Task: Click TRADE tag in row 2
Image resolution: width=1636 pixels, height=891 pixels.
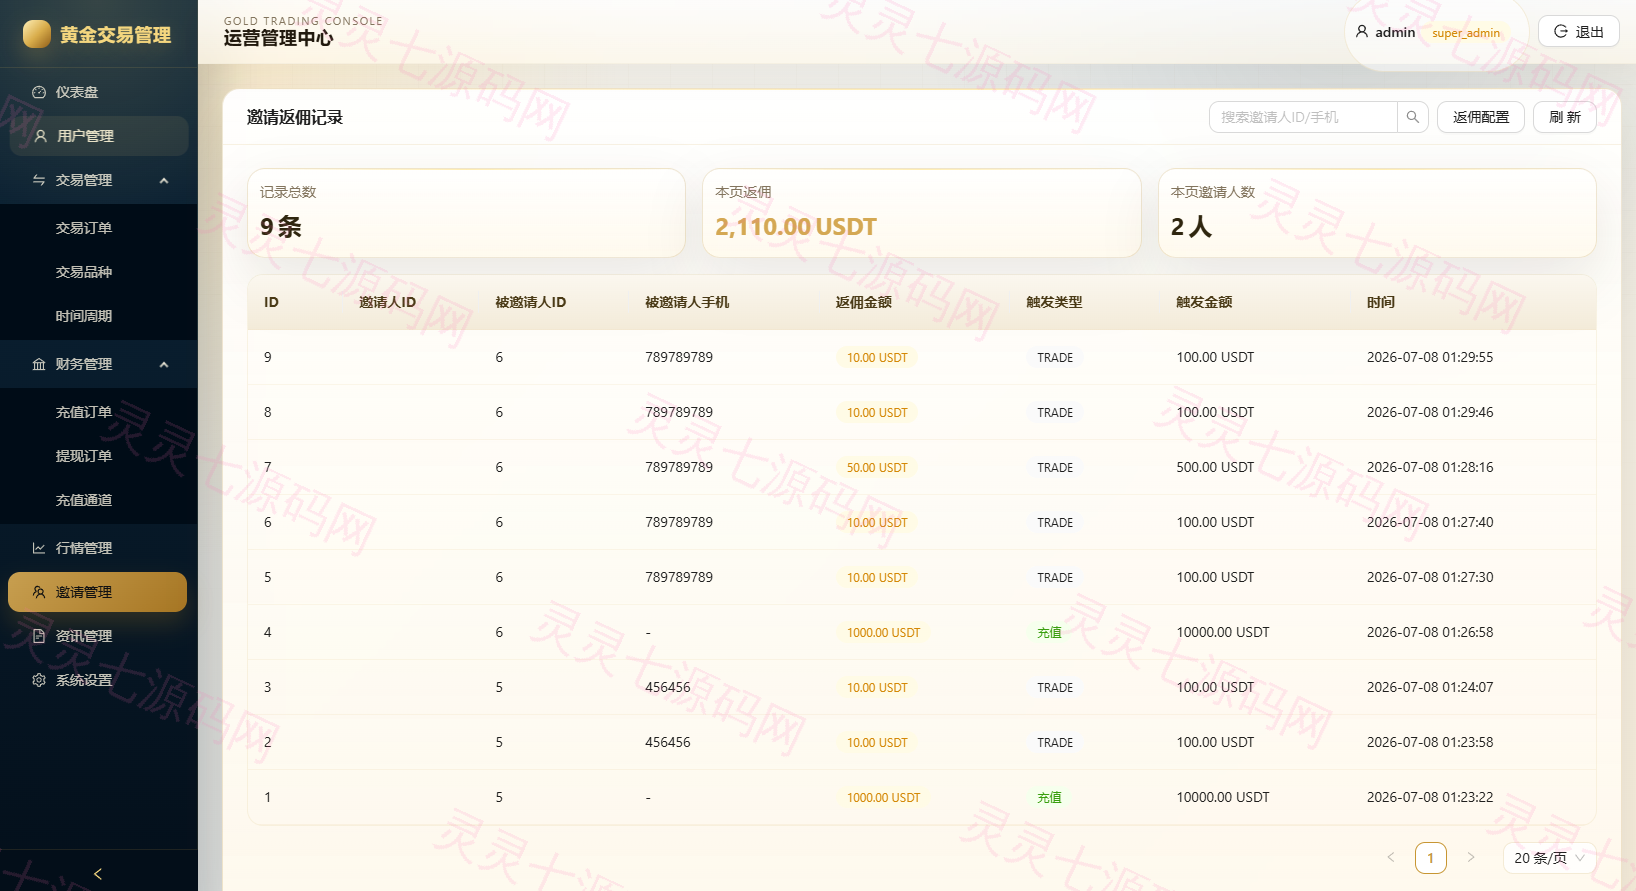Action: coord(1055,743)
